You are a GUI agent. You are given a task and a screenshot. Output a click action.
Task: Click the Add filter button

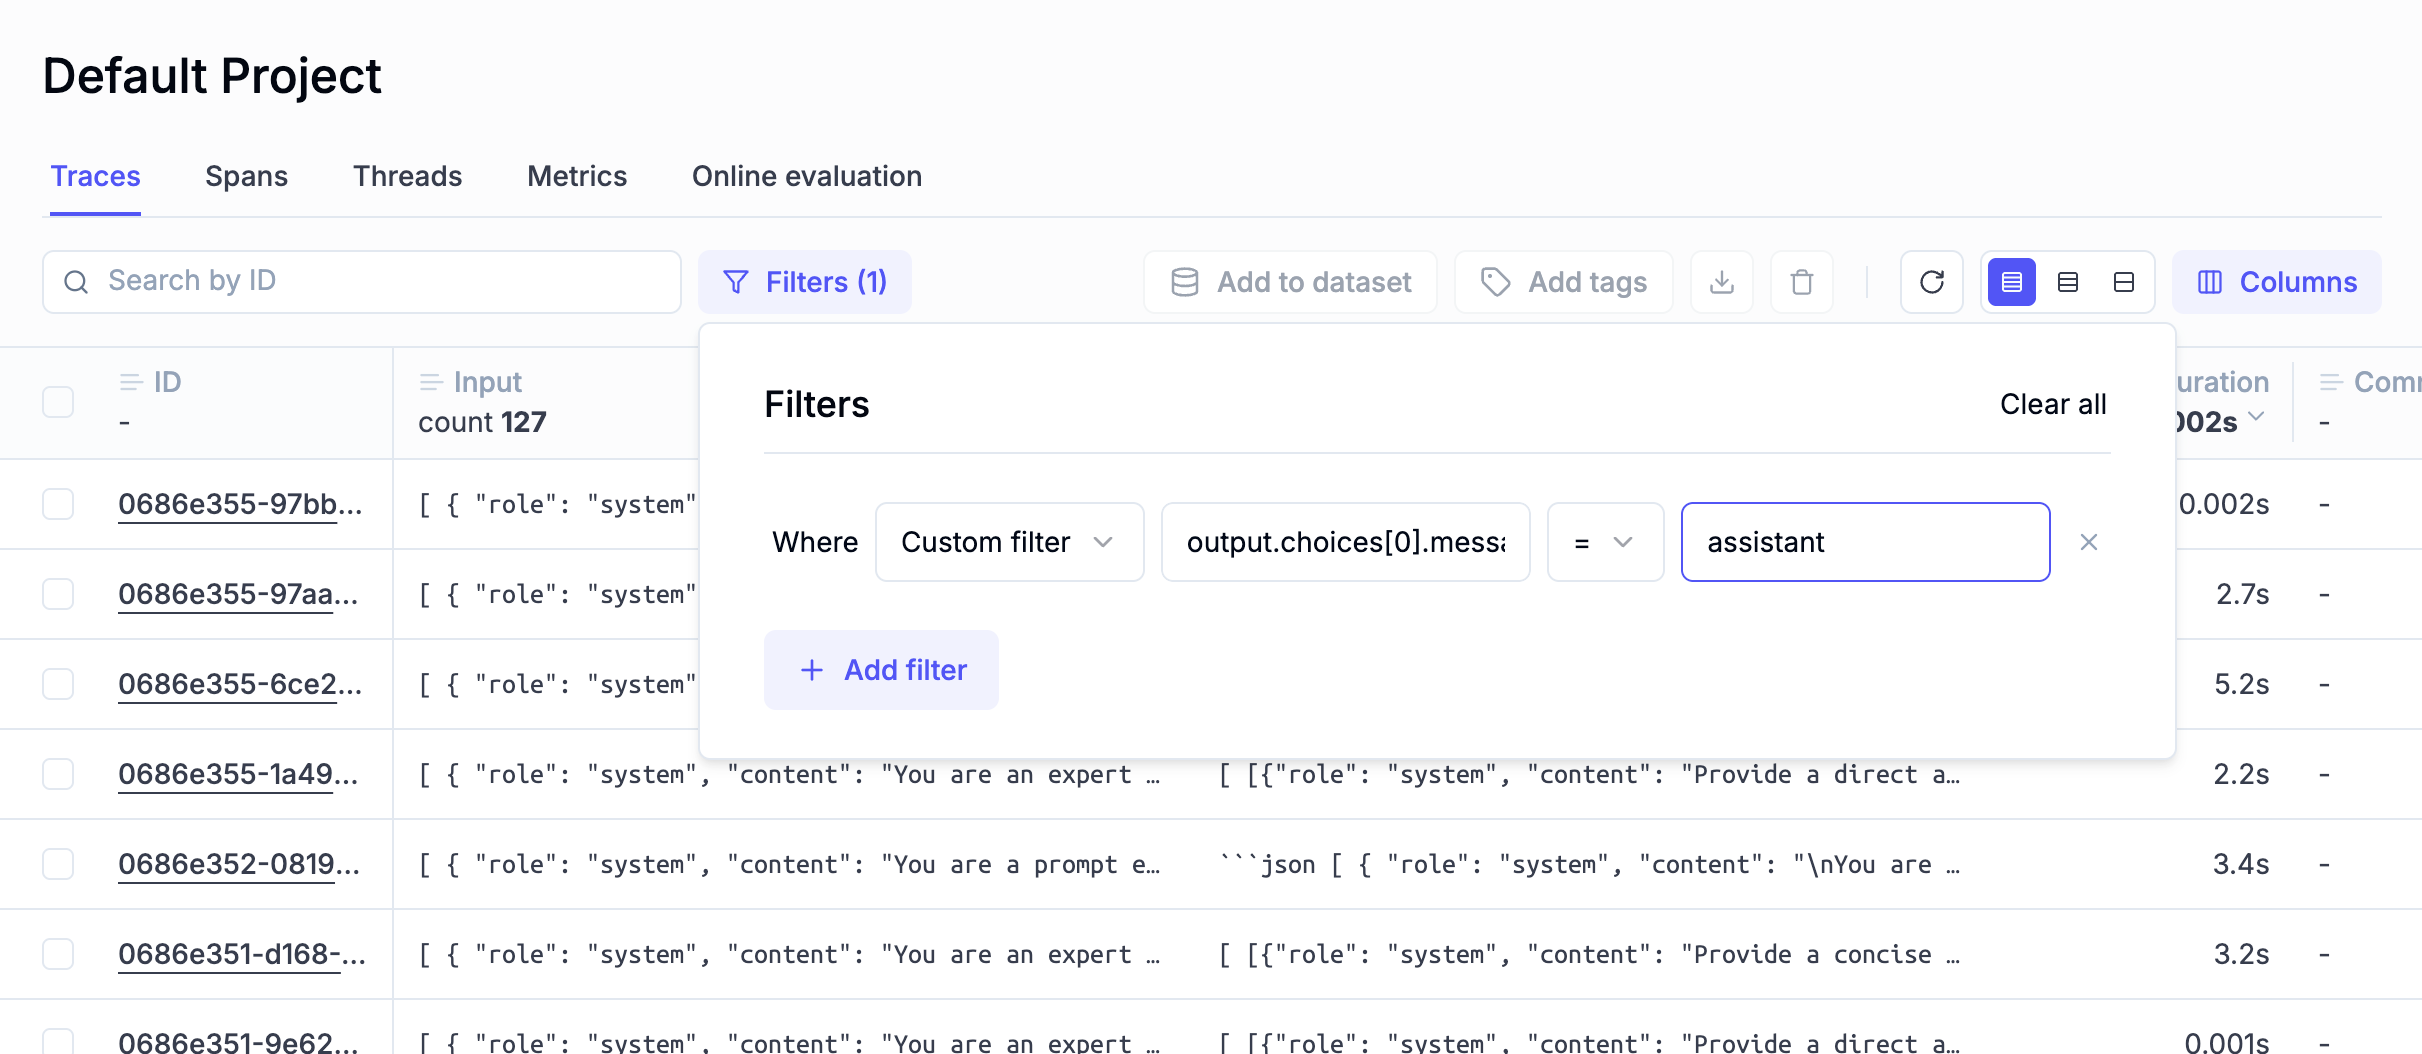(881, 670)
